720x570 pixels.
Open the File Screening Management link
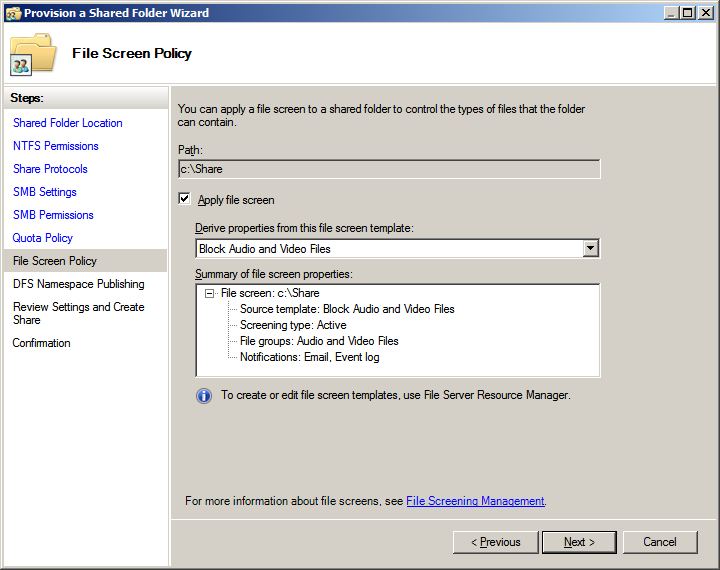point(475,501)
